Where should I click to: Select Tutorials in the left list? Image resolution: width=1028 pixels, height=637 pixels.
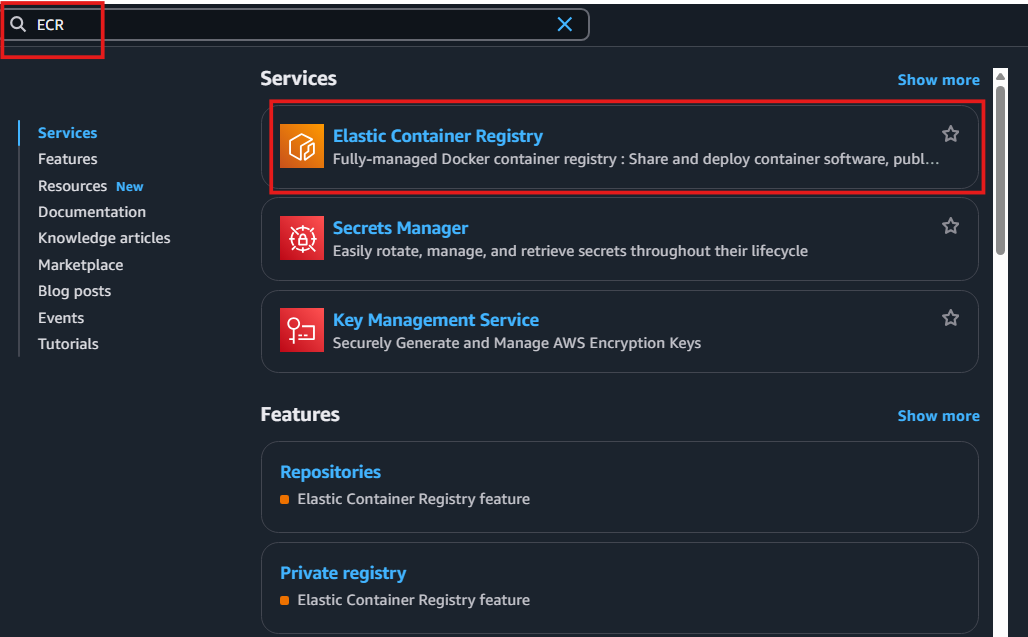(x=68, y=344)
